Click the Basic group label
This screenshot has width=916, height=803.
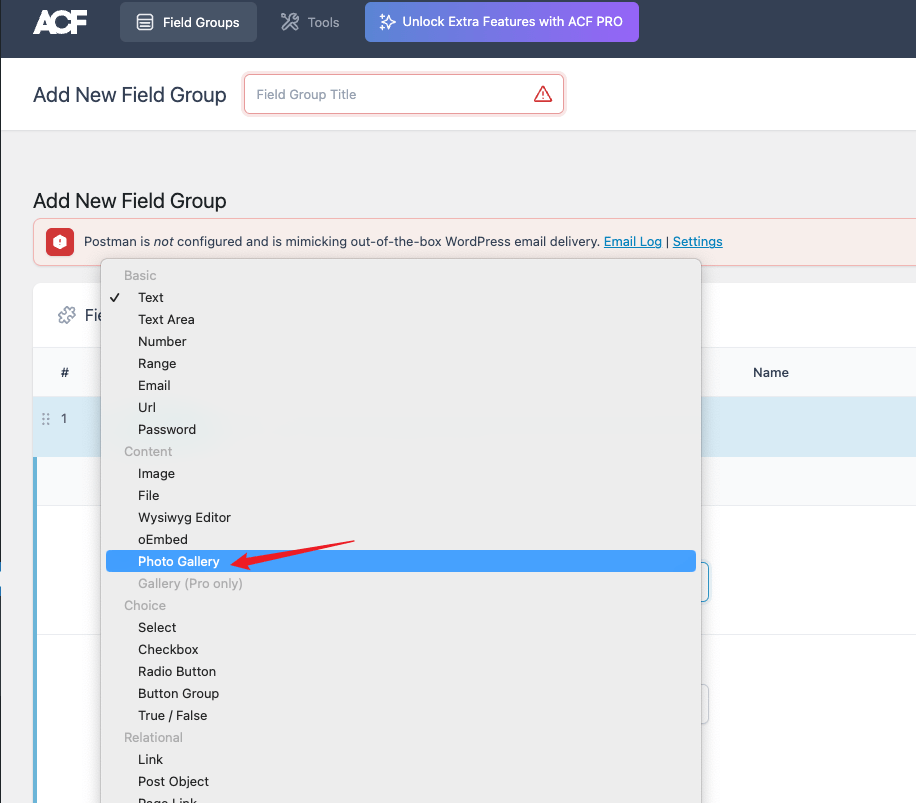tap(140, 276)
